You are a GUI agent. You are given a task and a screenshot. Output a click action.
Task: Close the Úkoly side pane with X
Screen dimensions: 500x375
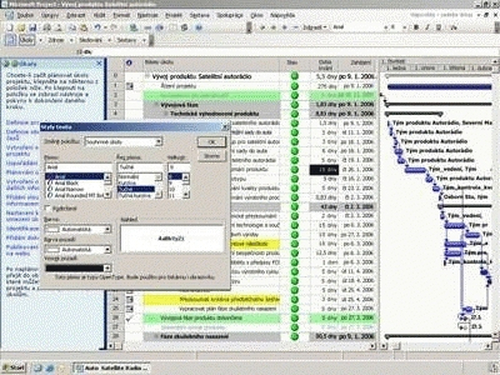click(x=99, y=63)
